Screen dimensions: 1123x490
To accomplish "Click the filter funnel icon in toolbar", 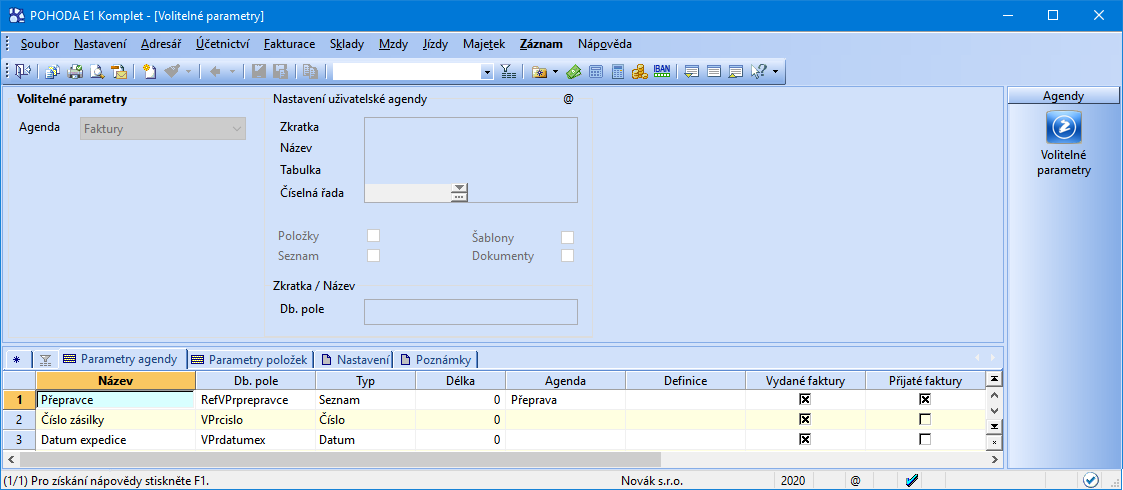I will coord(508,71).
